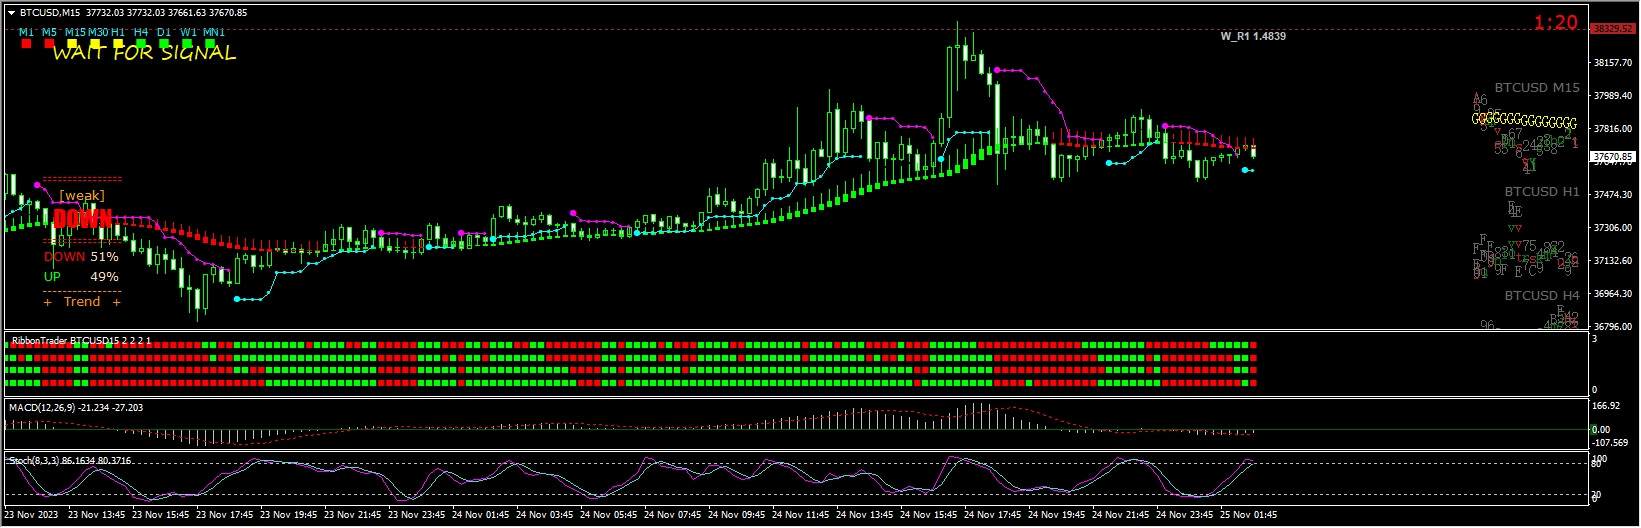This screenshot has width=1641, height=528.
Task: Click the H4 timeframe label
Action: click(x=141, y=32)
